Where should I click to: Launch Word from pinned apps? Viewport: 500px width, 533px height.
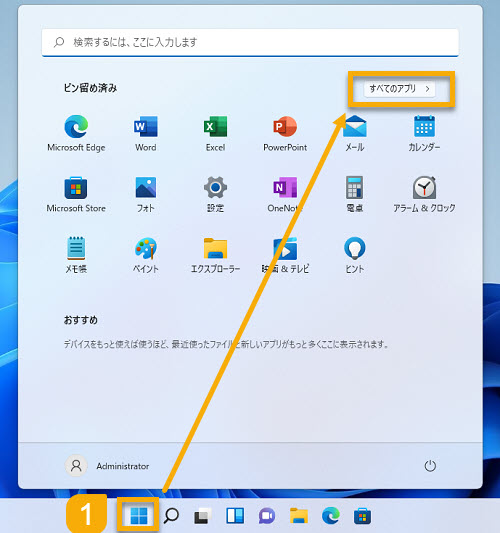click(146, 133)
